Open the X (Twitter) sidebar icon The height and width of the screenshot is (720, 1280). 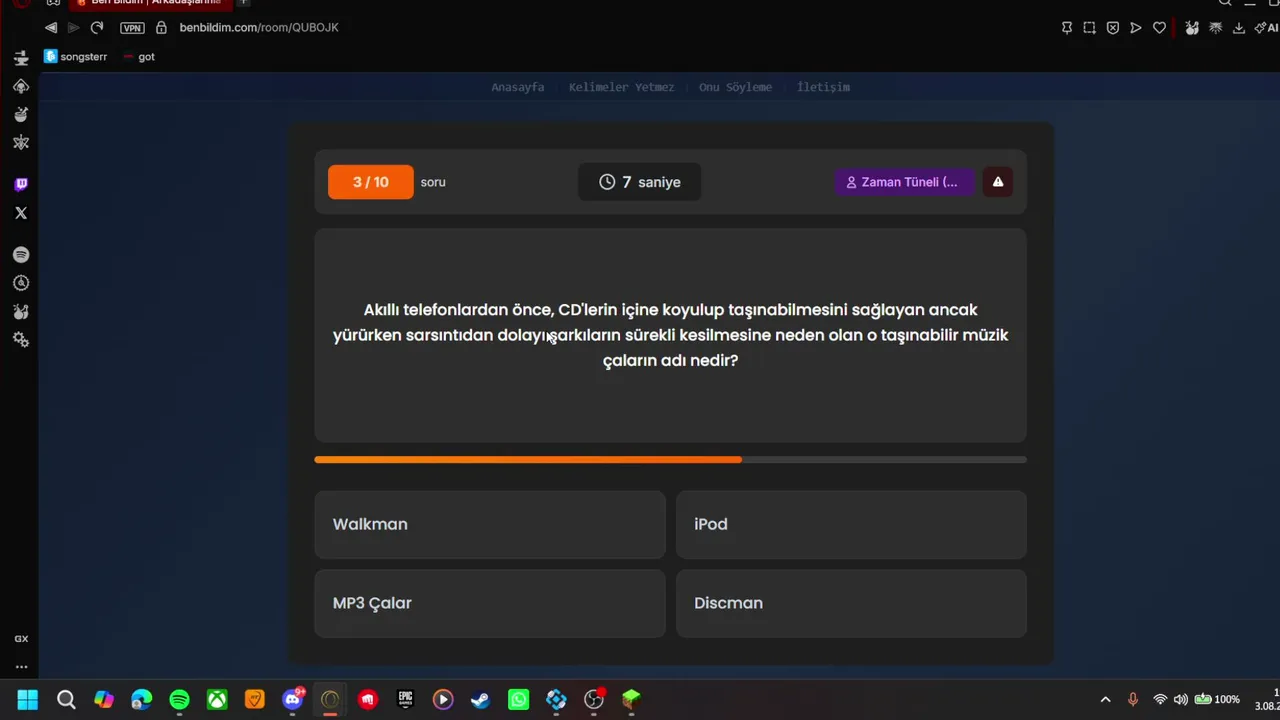[21, 213]
